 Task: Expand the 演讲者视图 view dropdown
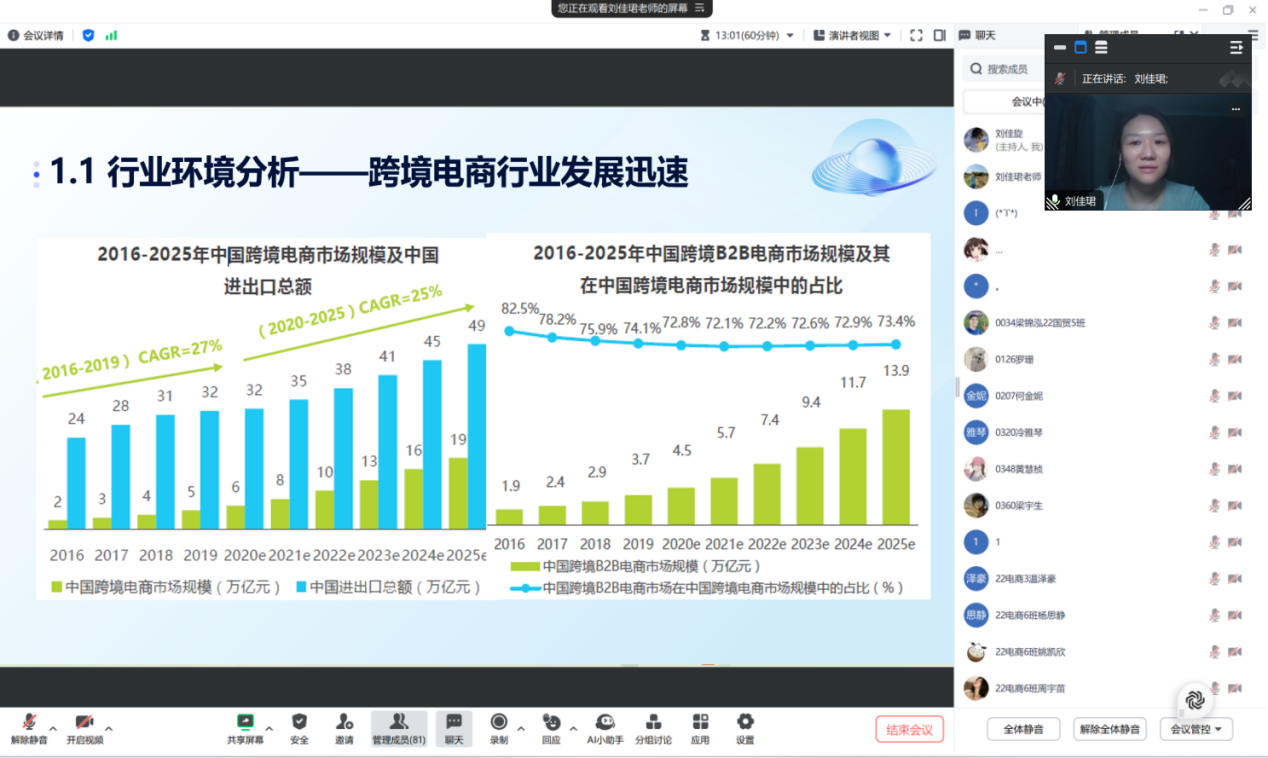pyautogui.click(x=853, y=35)
